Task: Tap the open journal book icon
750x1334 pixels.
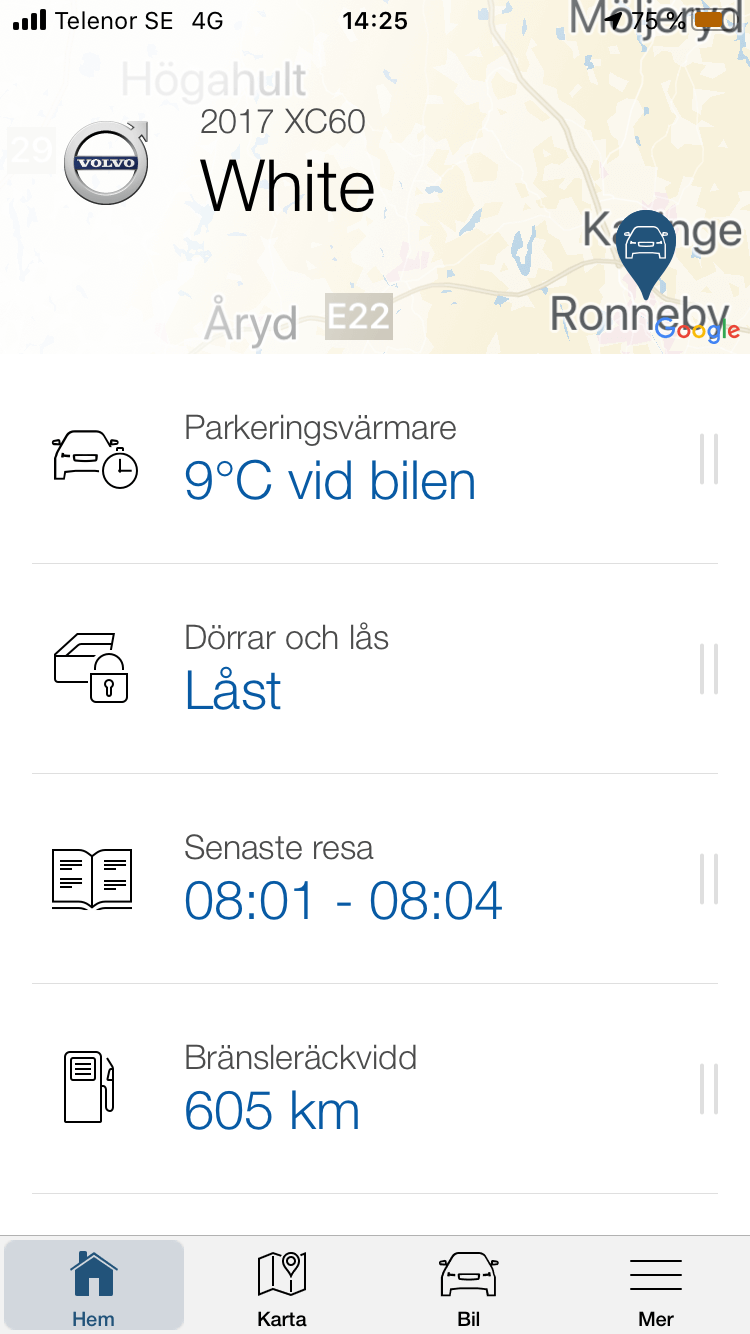Action: pos(91,879)
